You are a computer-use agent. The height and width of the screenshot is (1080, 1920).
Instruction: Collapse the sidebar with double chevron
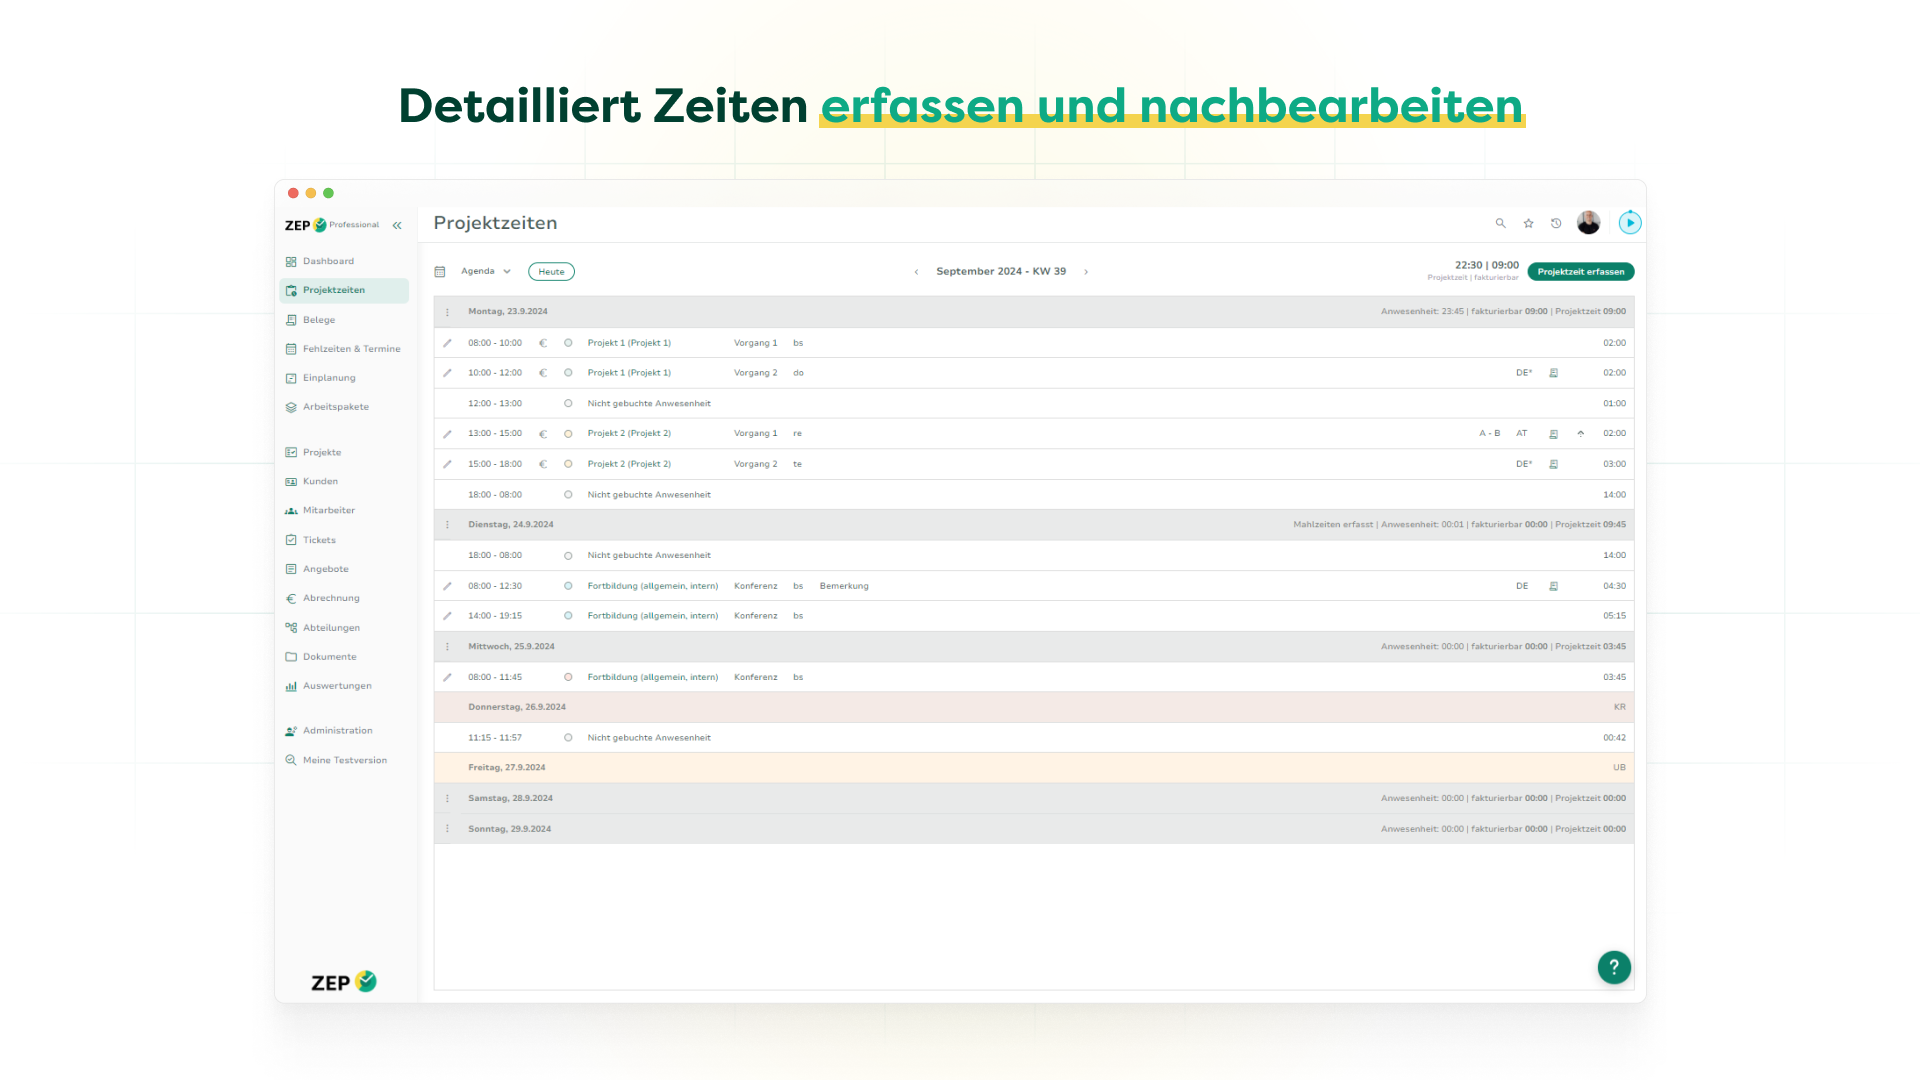pos(397,226)
